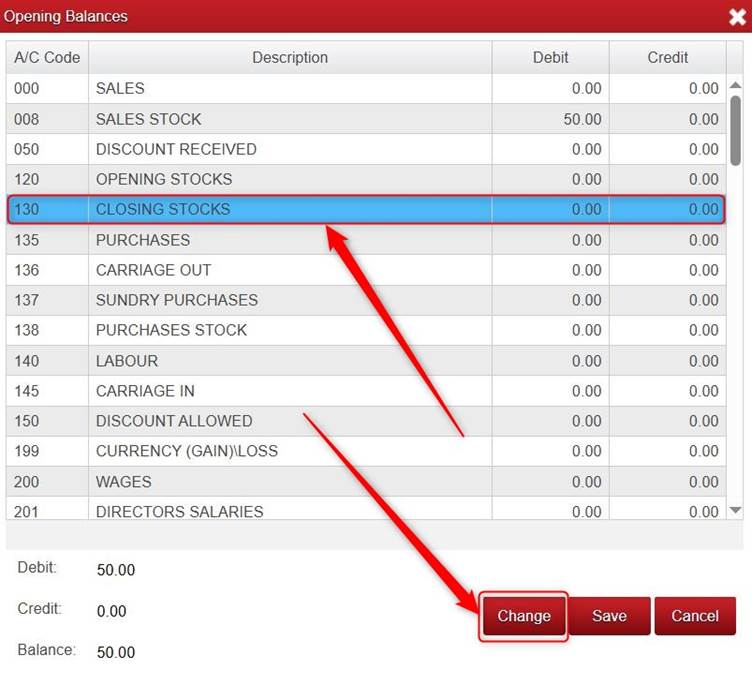
Task: Click account code 130
Action: (x=26, y=209)
